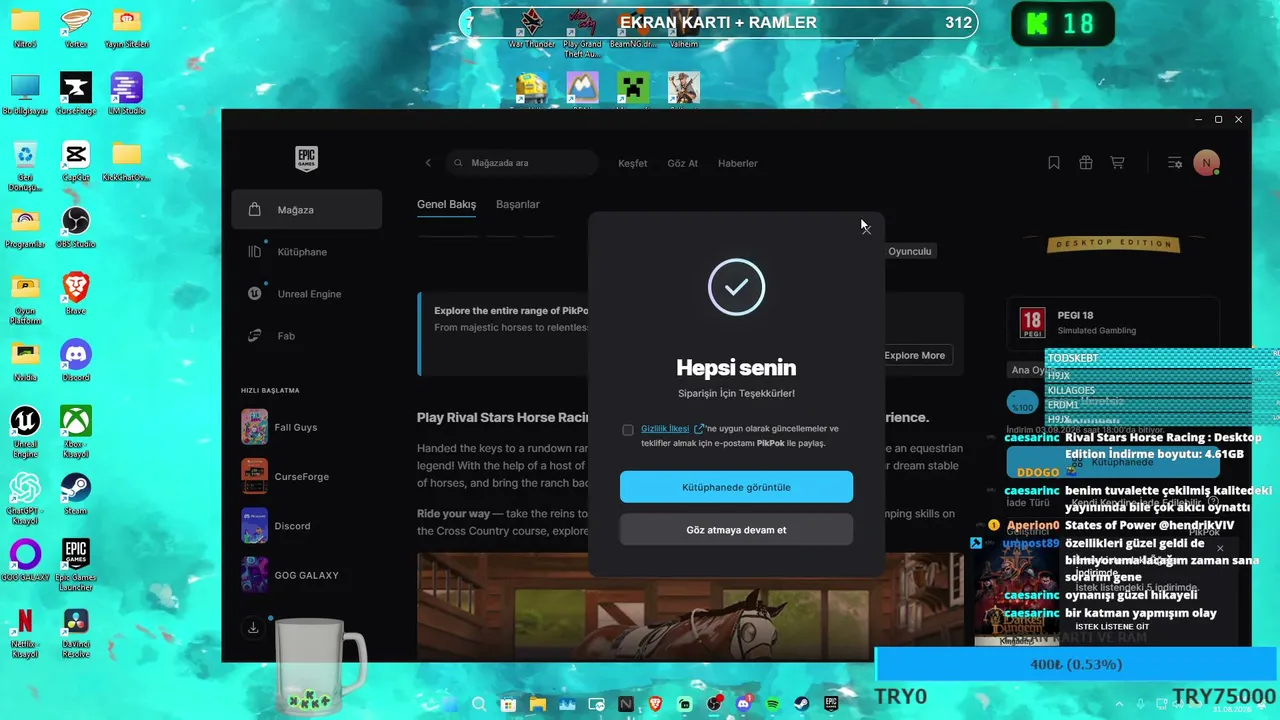Open the Unreal Engine desktop shortcut
The height and width of the screenshot is (720, 1280).
coord(25,432)
